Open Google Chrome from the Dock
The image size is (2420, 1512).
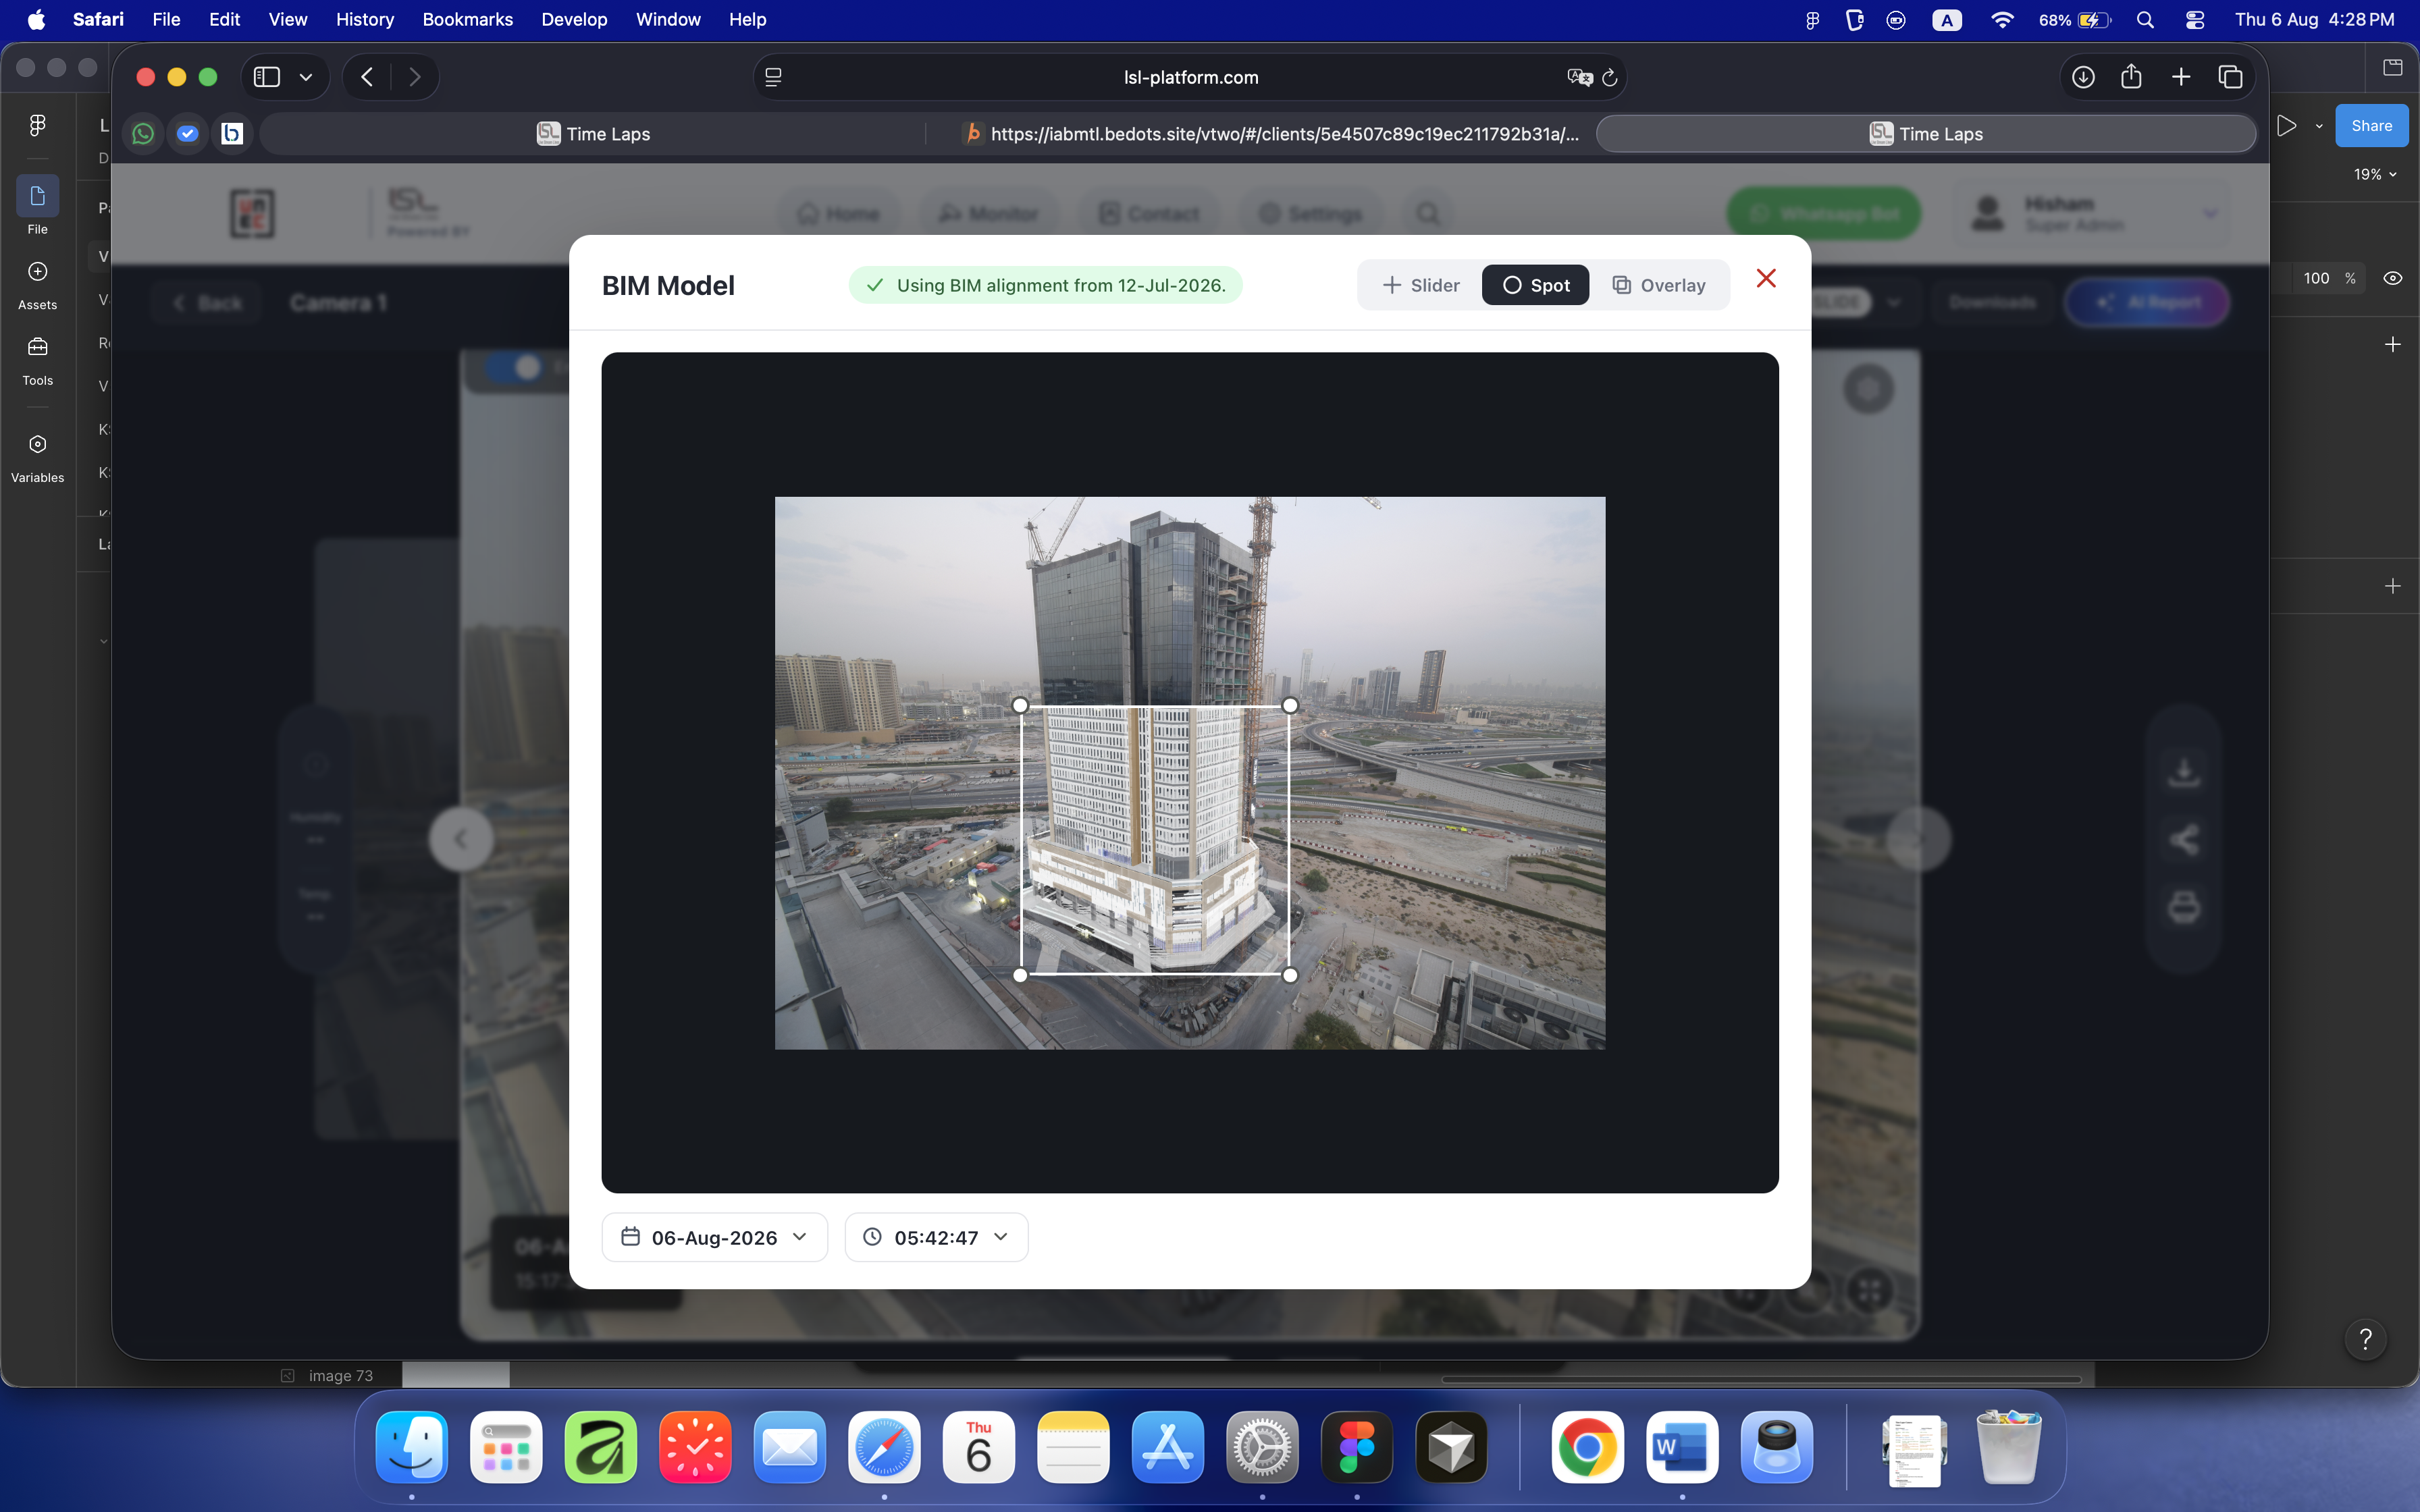pos(1587,1446)
